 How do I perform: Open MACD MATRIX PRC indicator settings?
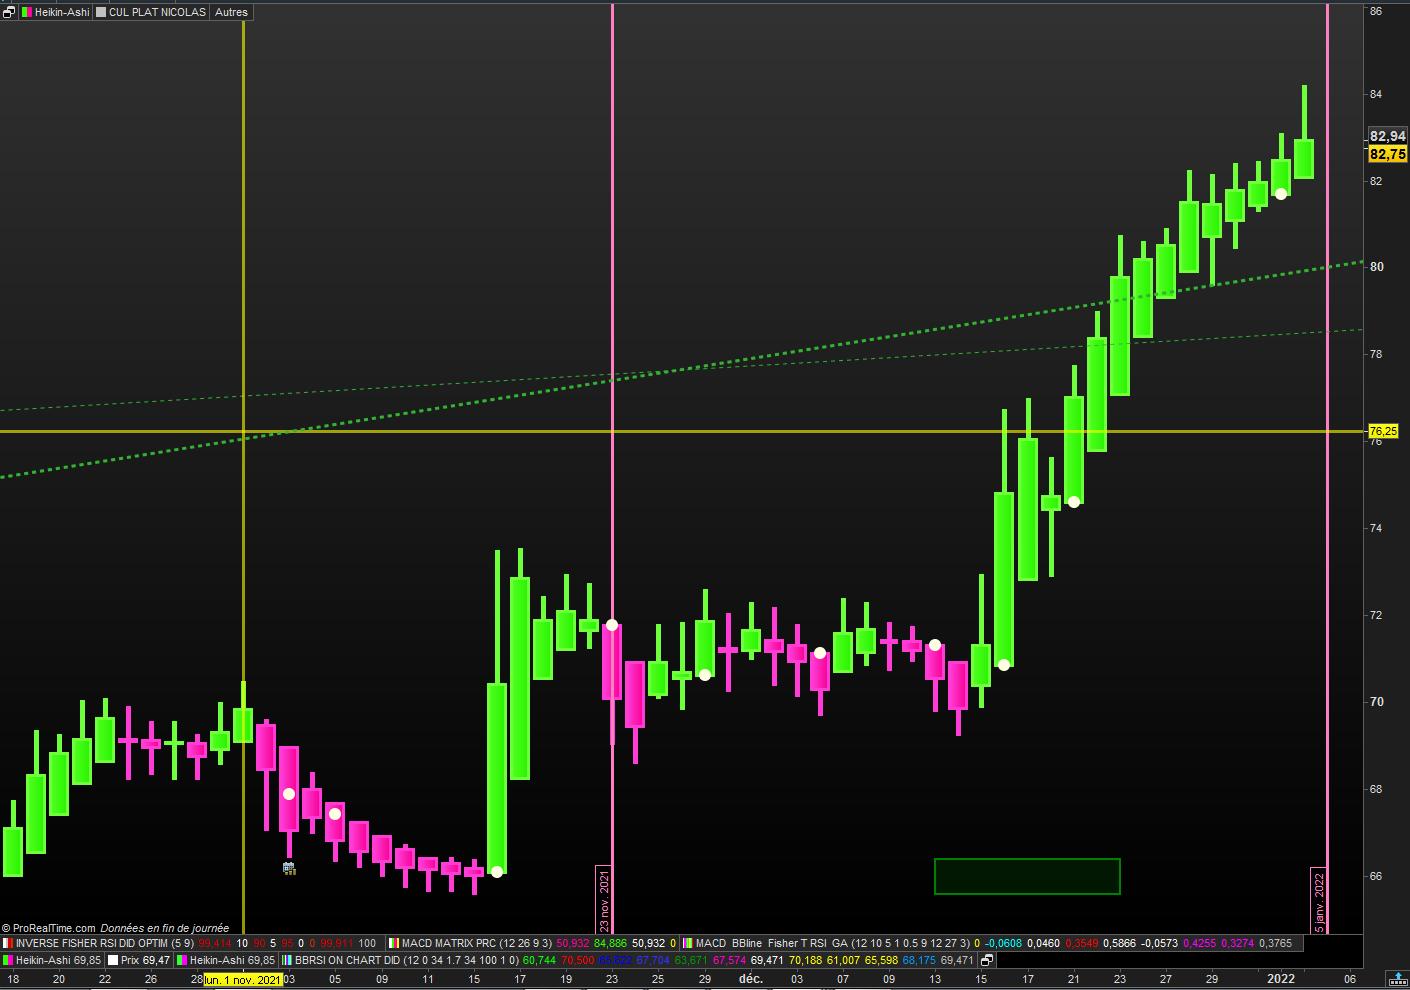[x=476, y=943]
